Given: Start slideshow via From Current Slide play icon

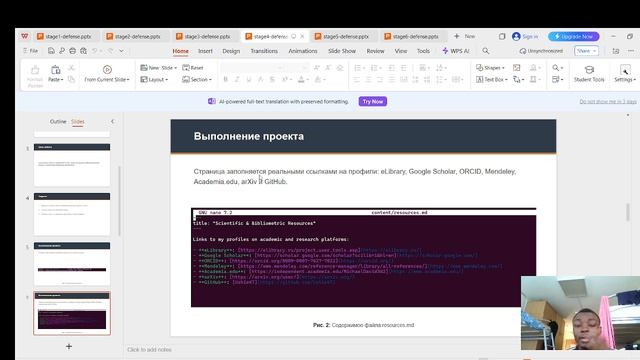Looking at the screenshot, I should tap(107, 70).
